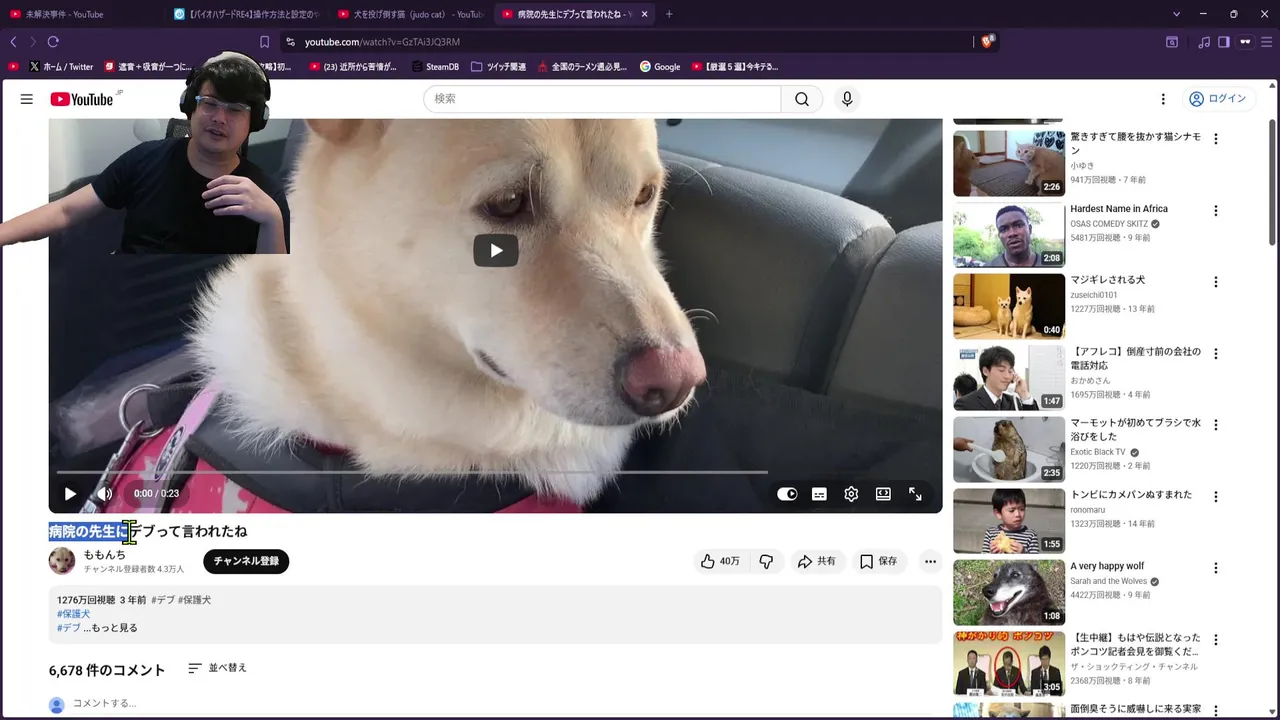Save the video with the 保存 button
Image resolution: width=1280 pixels, height=720 pixels.
pos(879,561)
